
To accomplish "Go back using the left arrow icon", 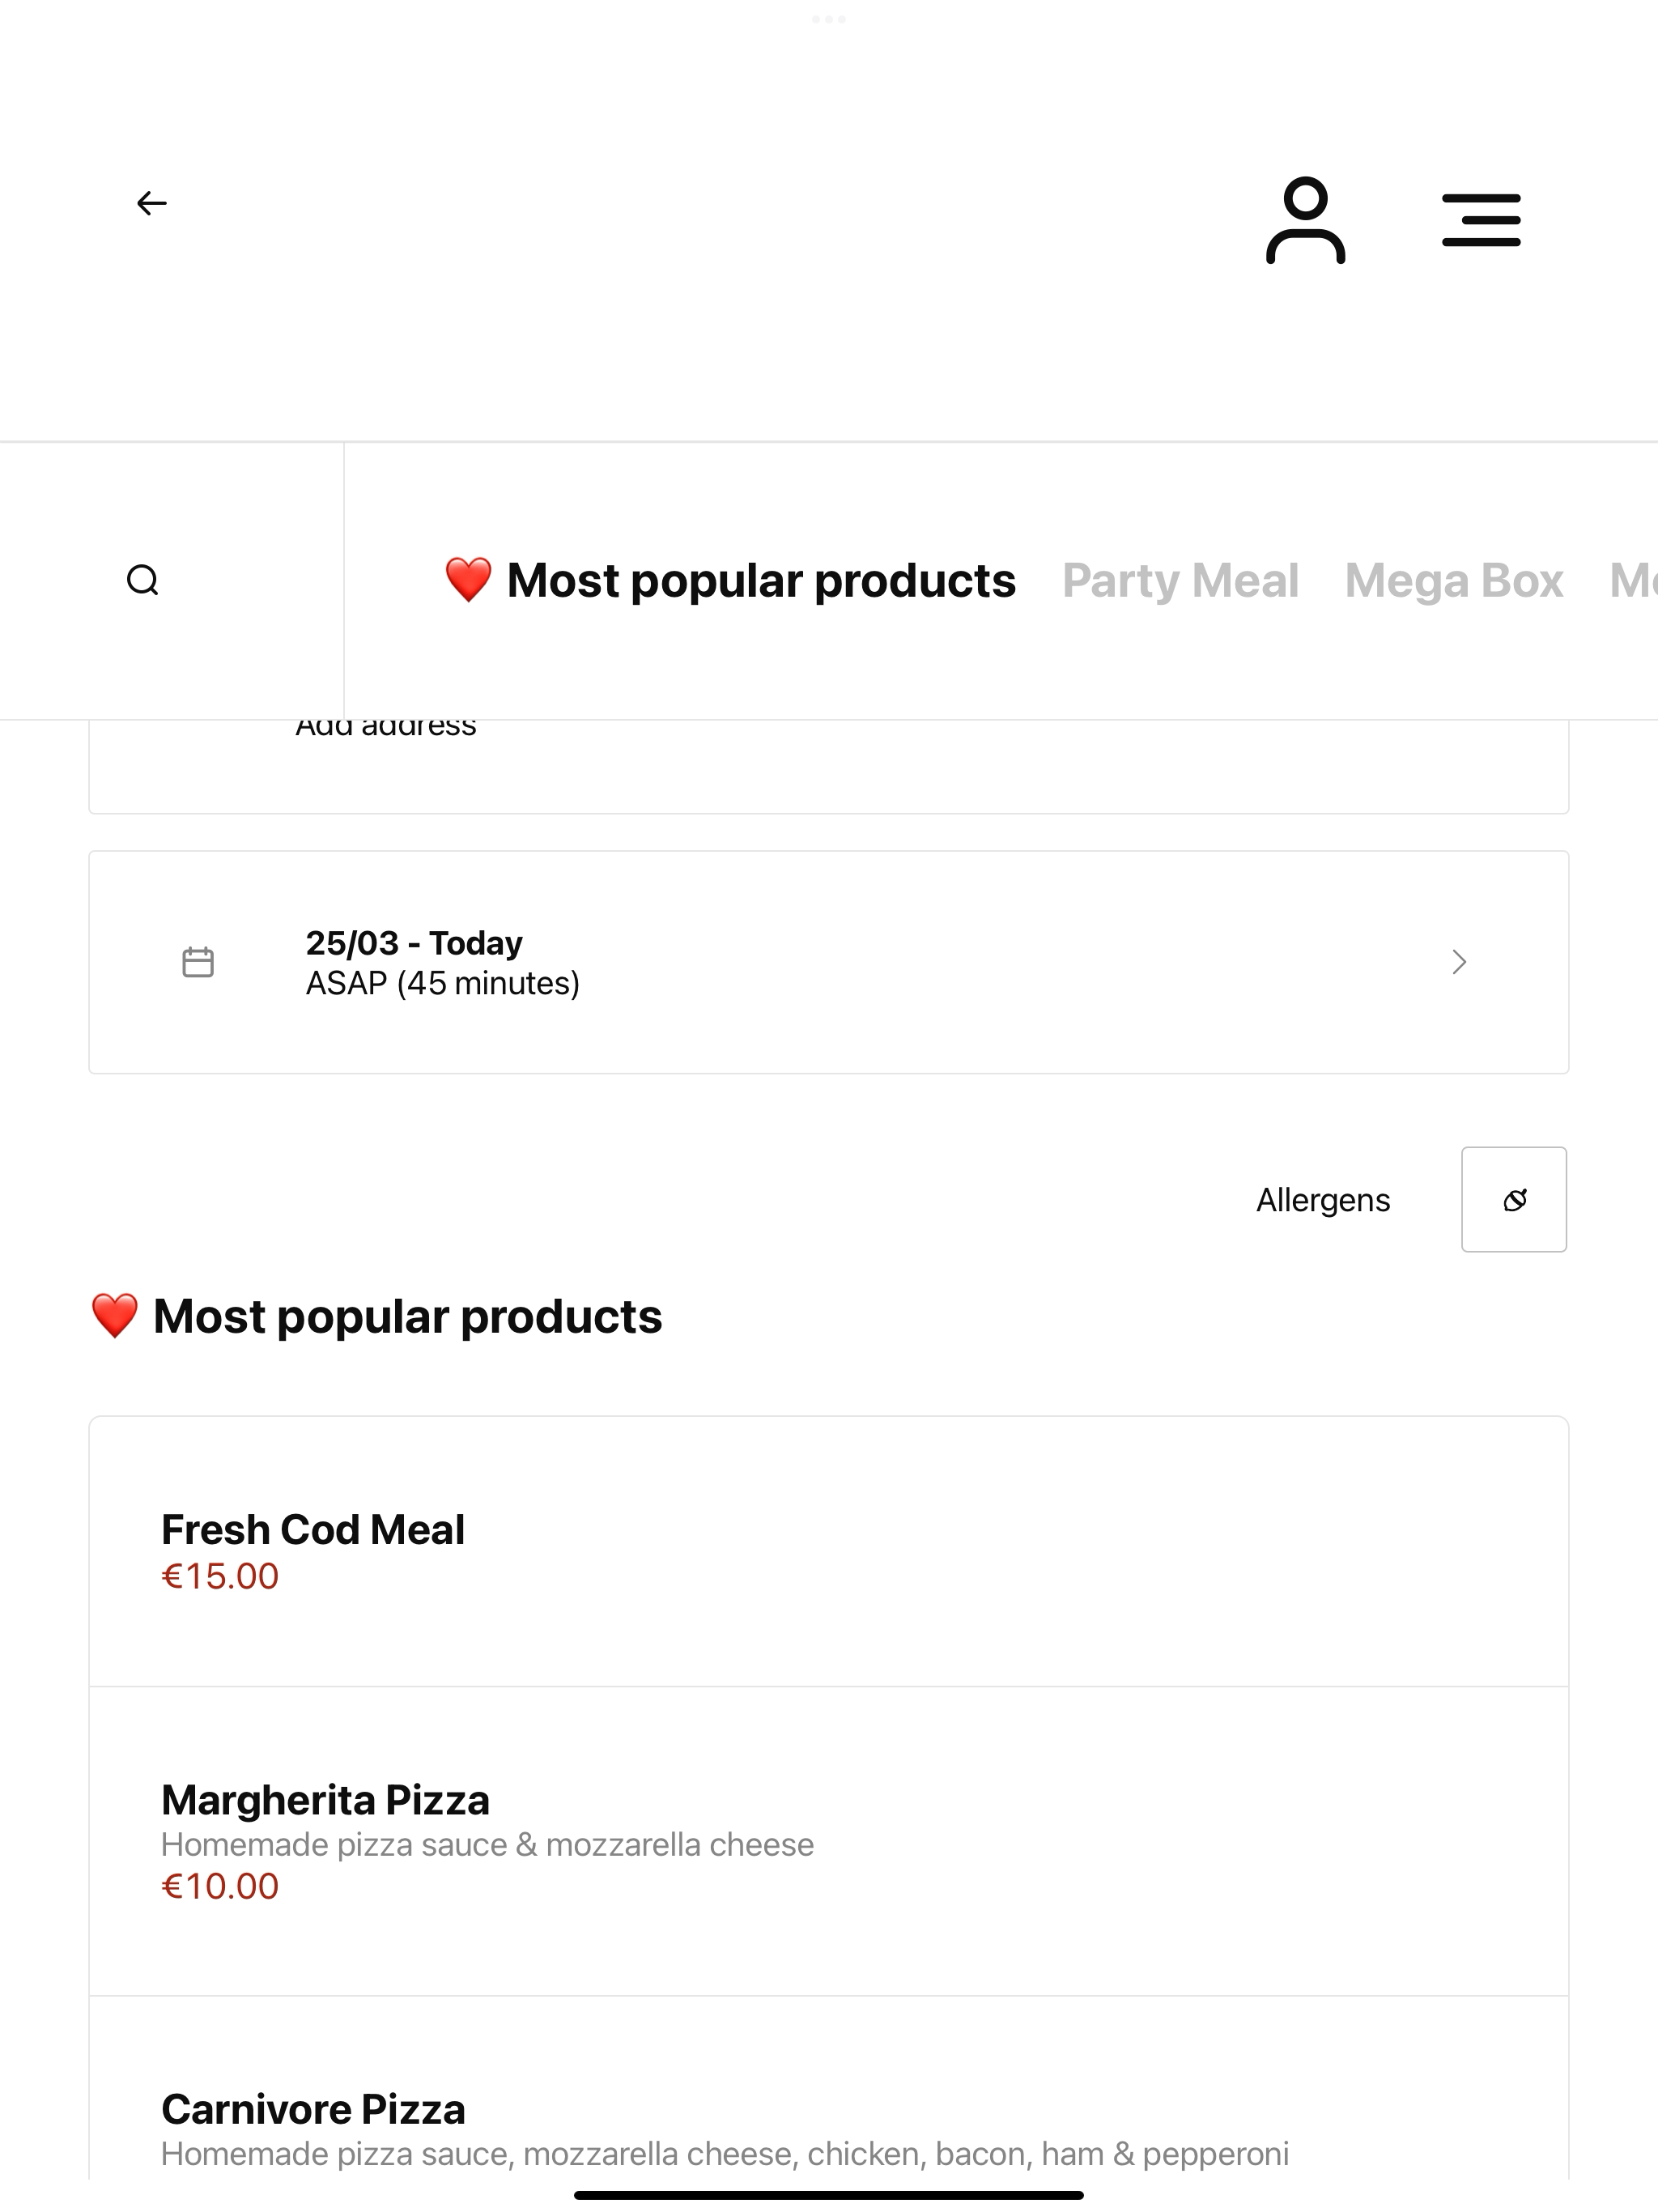I will [151, 203].
